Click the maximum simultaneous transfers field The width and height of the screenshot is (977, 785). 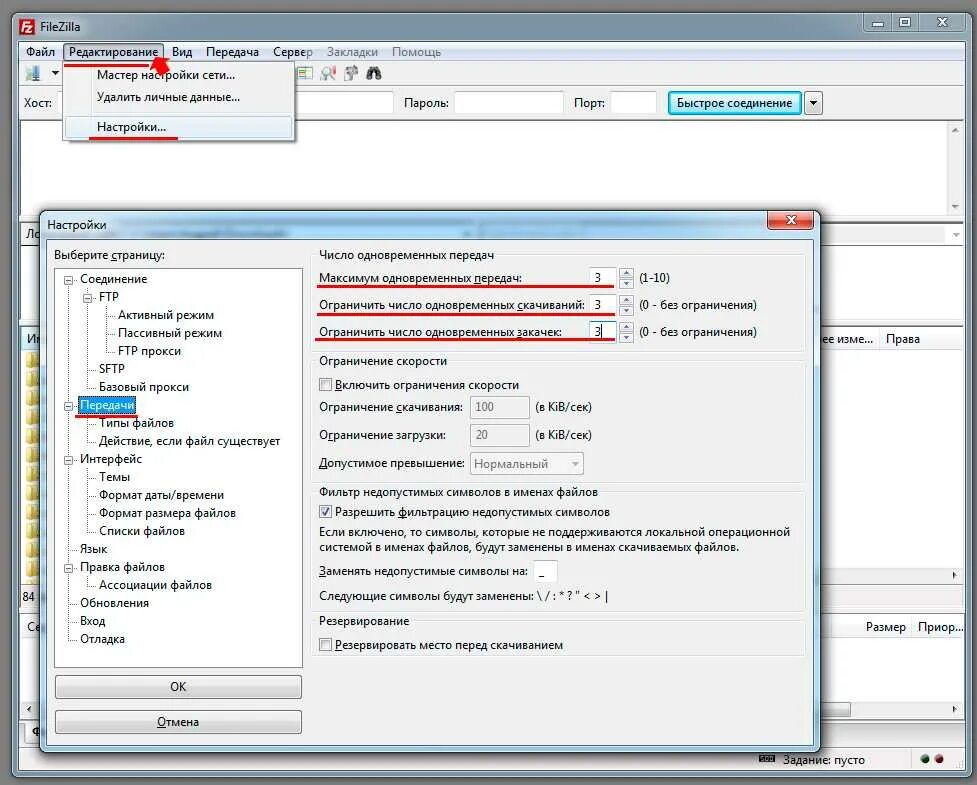pyautogui.click(x=602, y=278)
